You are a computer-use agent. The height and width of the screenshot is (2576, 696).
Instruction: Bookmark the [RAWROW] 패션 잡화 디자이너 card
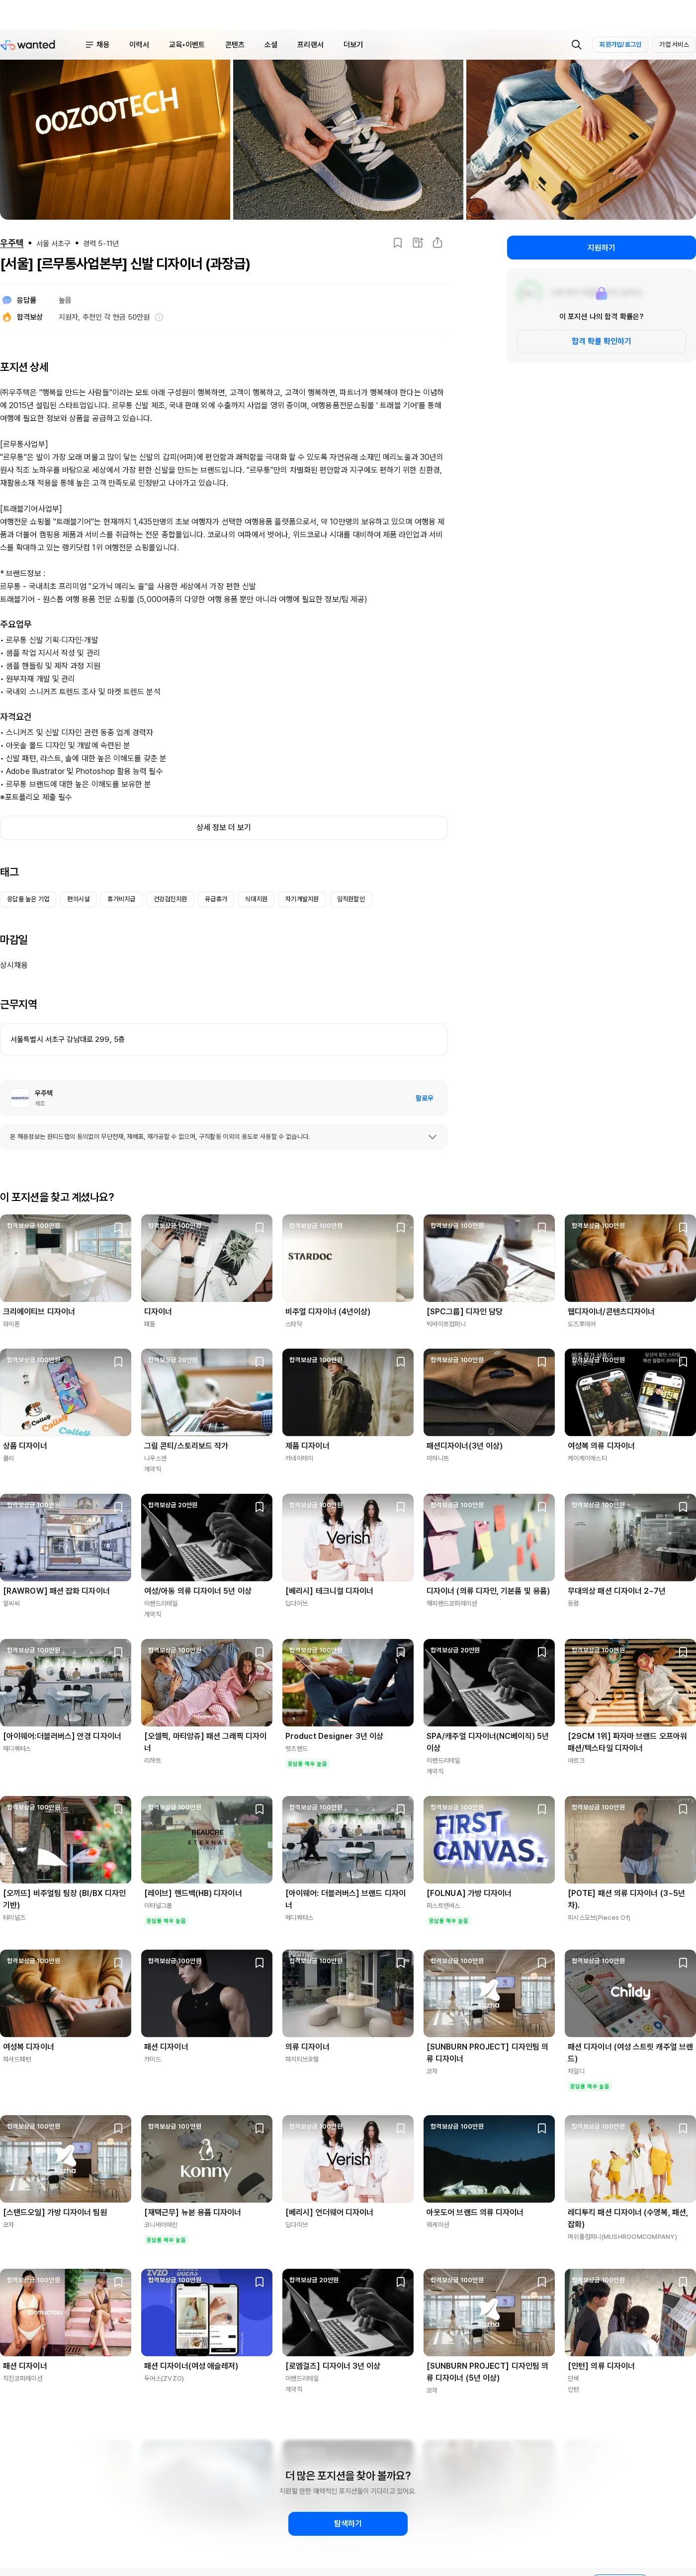click(x=118, y=1506)
